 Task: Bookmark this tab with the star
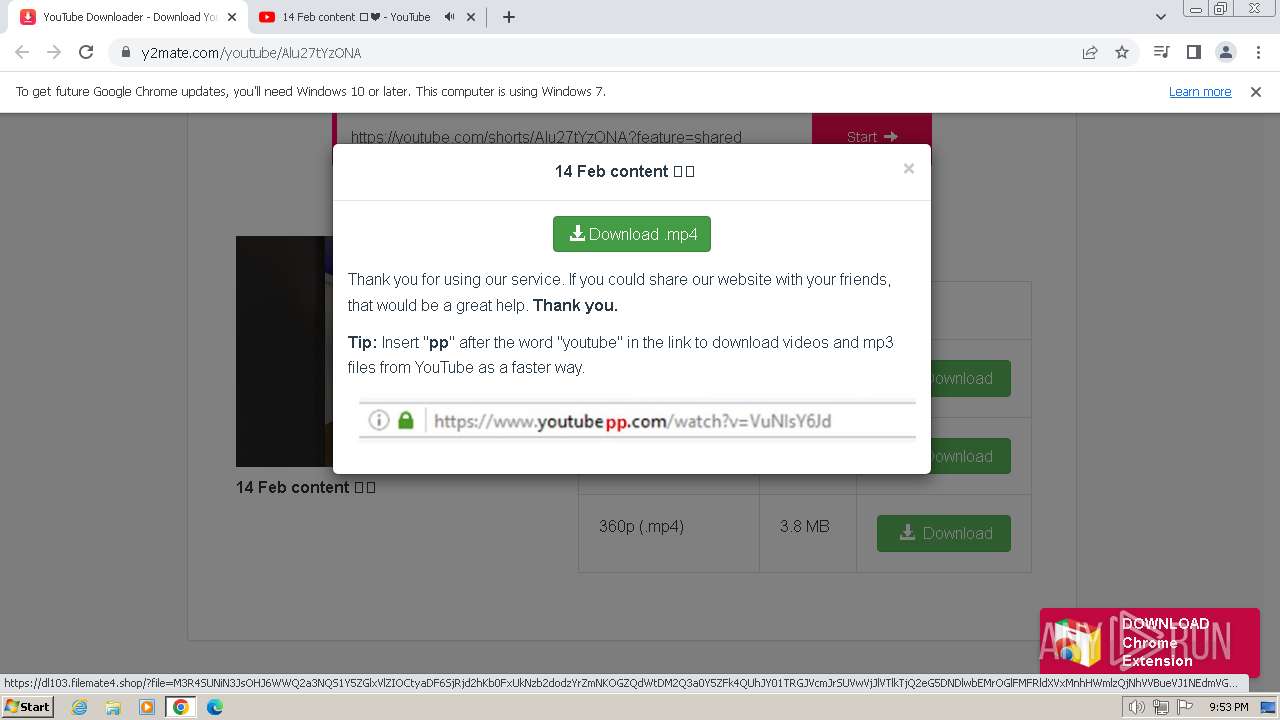(1122, 52)
